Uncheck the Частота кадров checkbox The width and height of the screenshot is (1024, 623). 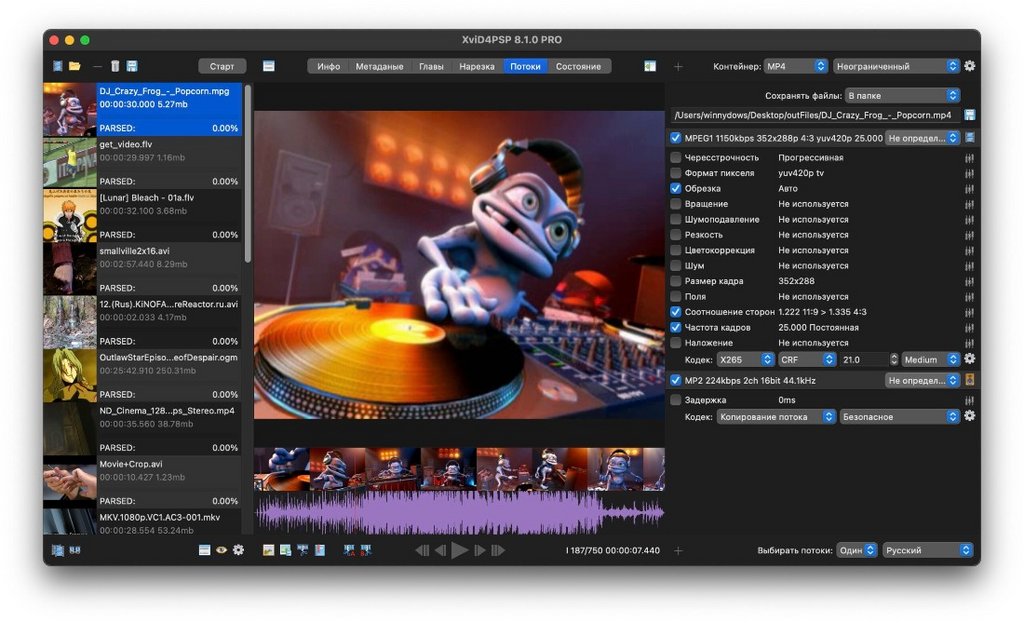click(x=676, y=327)
